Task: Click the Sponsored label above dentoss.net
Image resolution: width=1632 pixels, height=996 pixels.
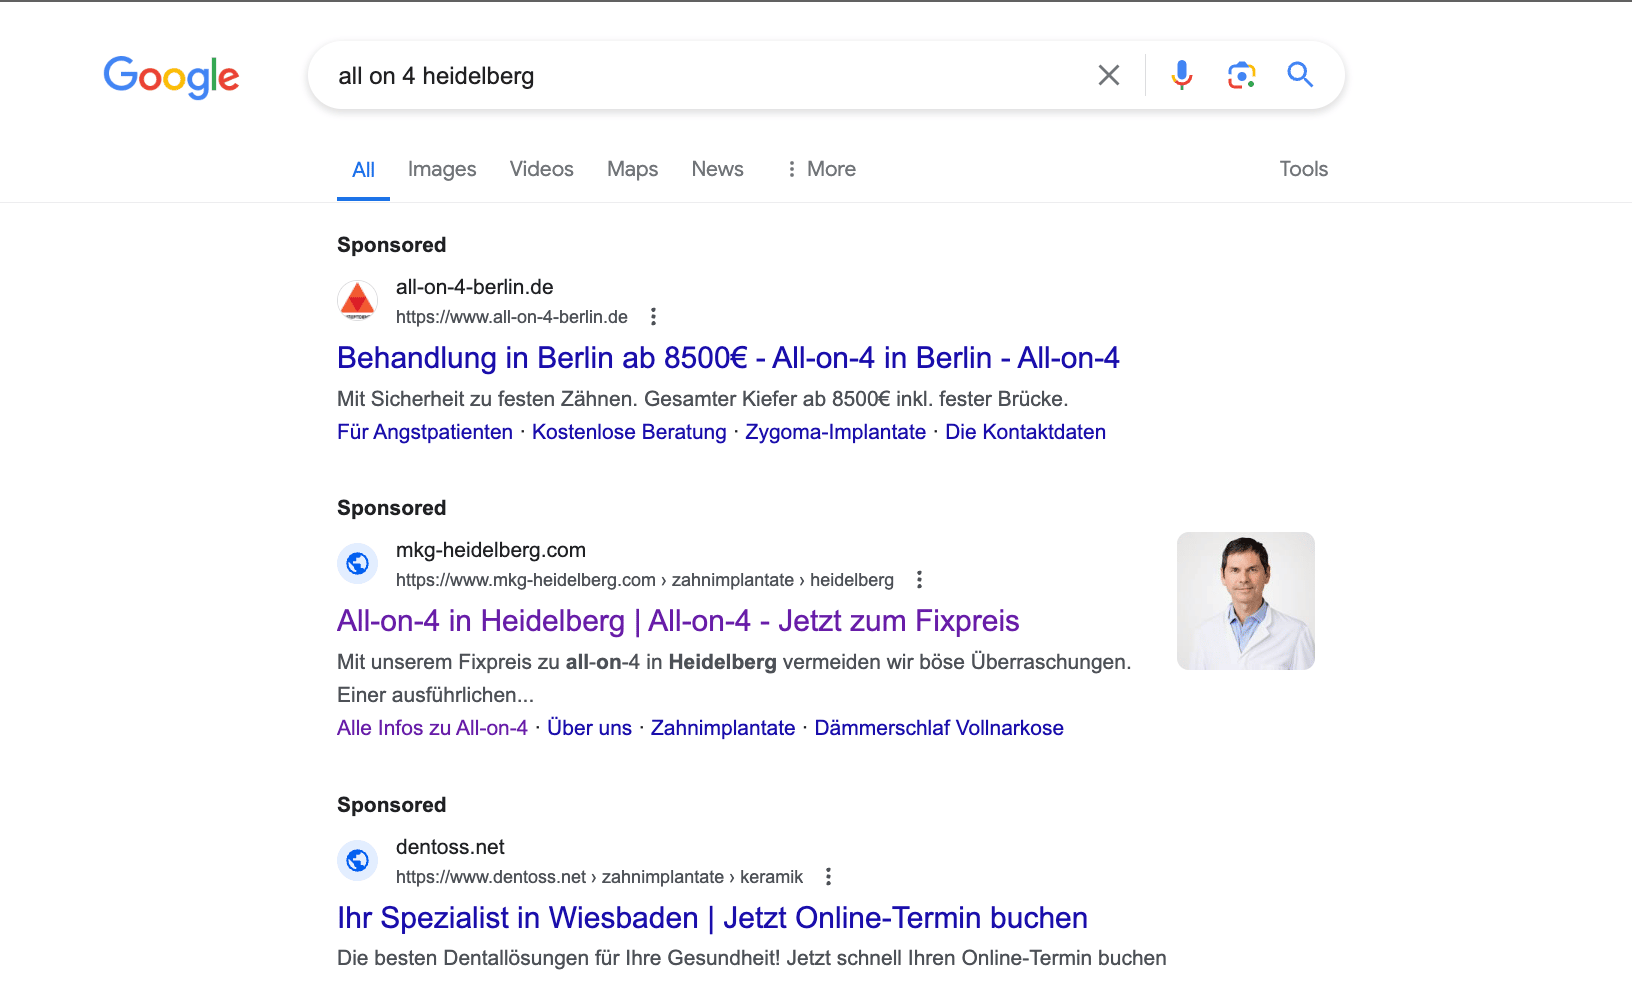Action: [x=392, y=805]
